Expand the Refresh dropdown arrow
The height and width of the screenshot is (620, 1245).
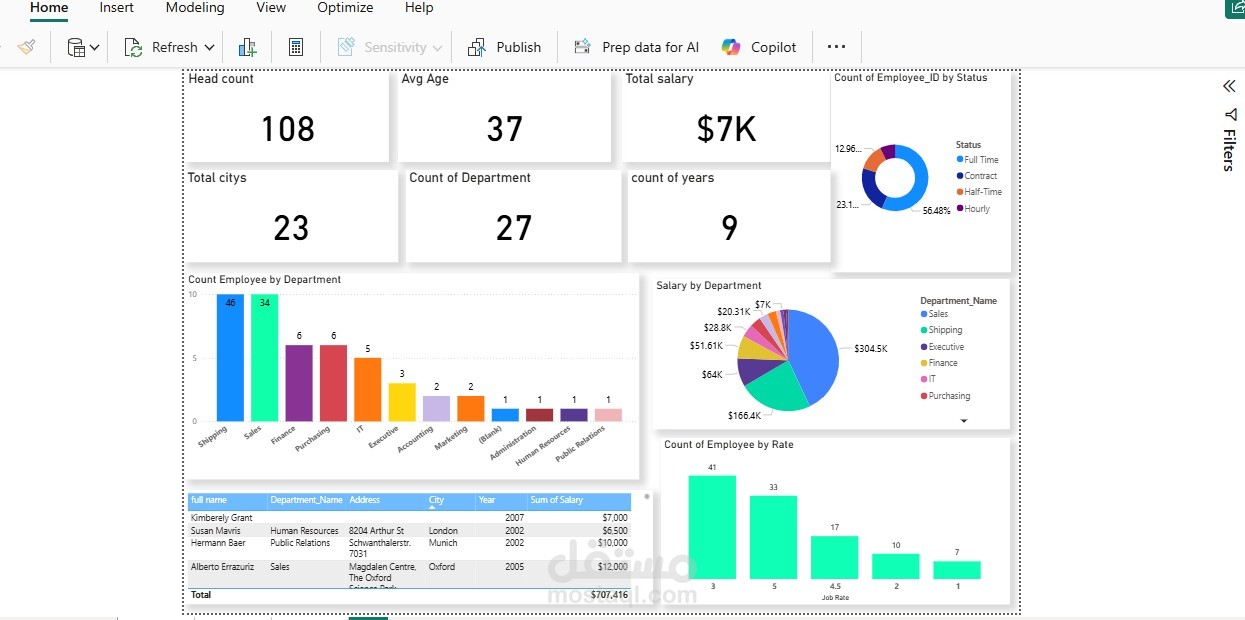pyautogui.click(x=209, y=48)
